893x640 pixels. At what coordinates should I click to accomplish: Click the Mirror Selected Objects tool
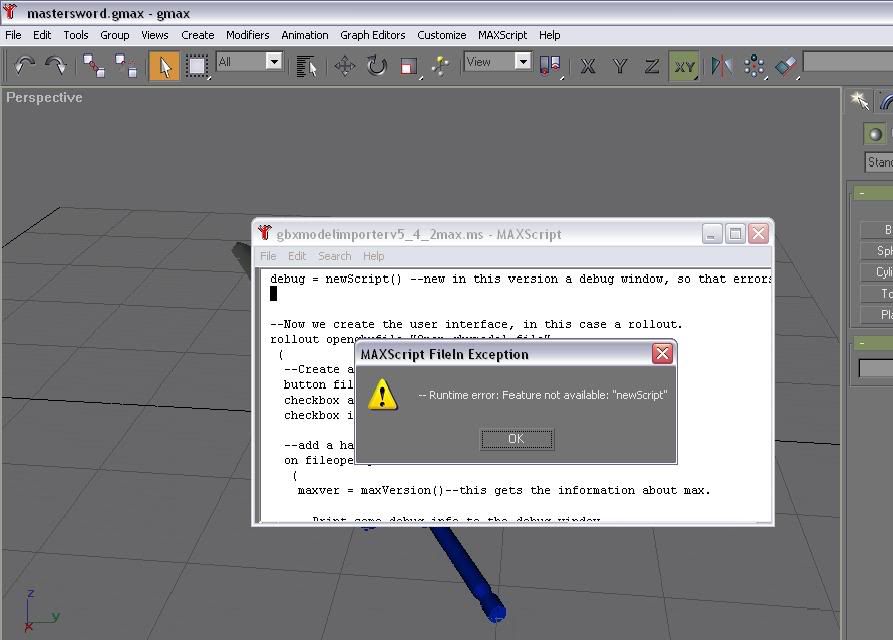click(722, 66)
